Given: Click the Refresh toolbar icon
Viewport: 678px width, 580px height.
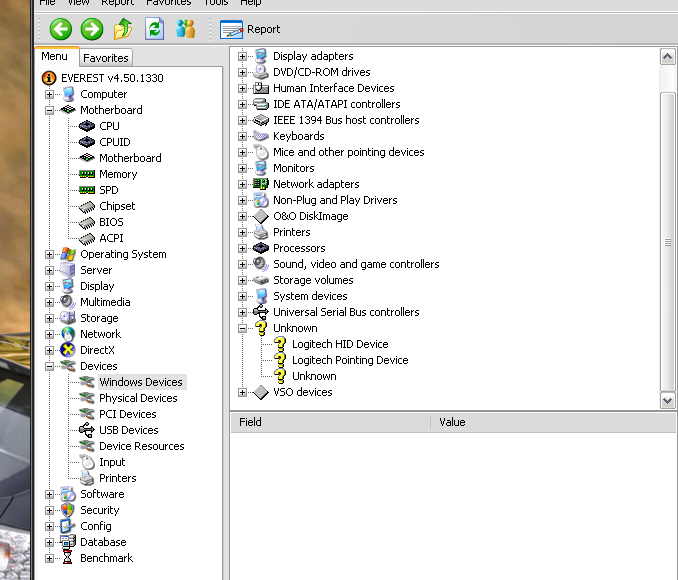Looking at the screenshot, I should tap(154, 29).
